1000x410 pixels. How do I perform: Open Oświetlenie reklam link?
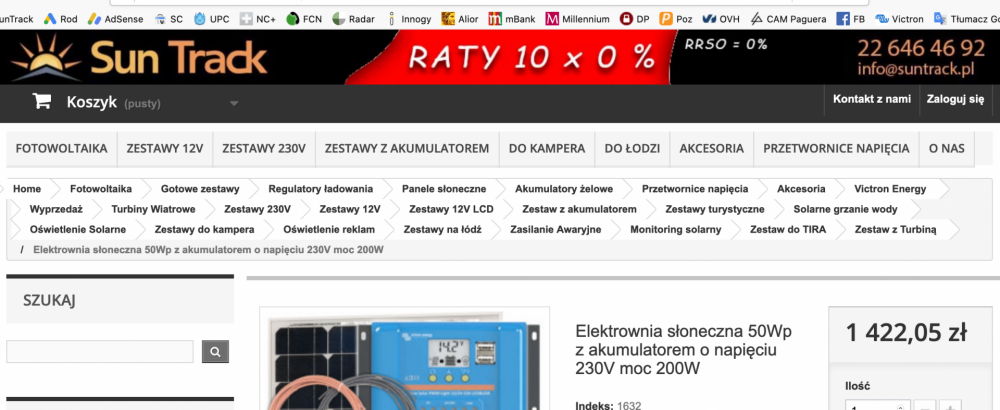pos(329,230)
